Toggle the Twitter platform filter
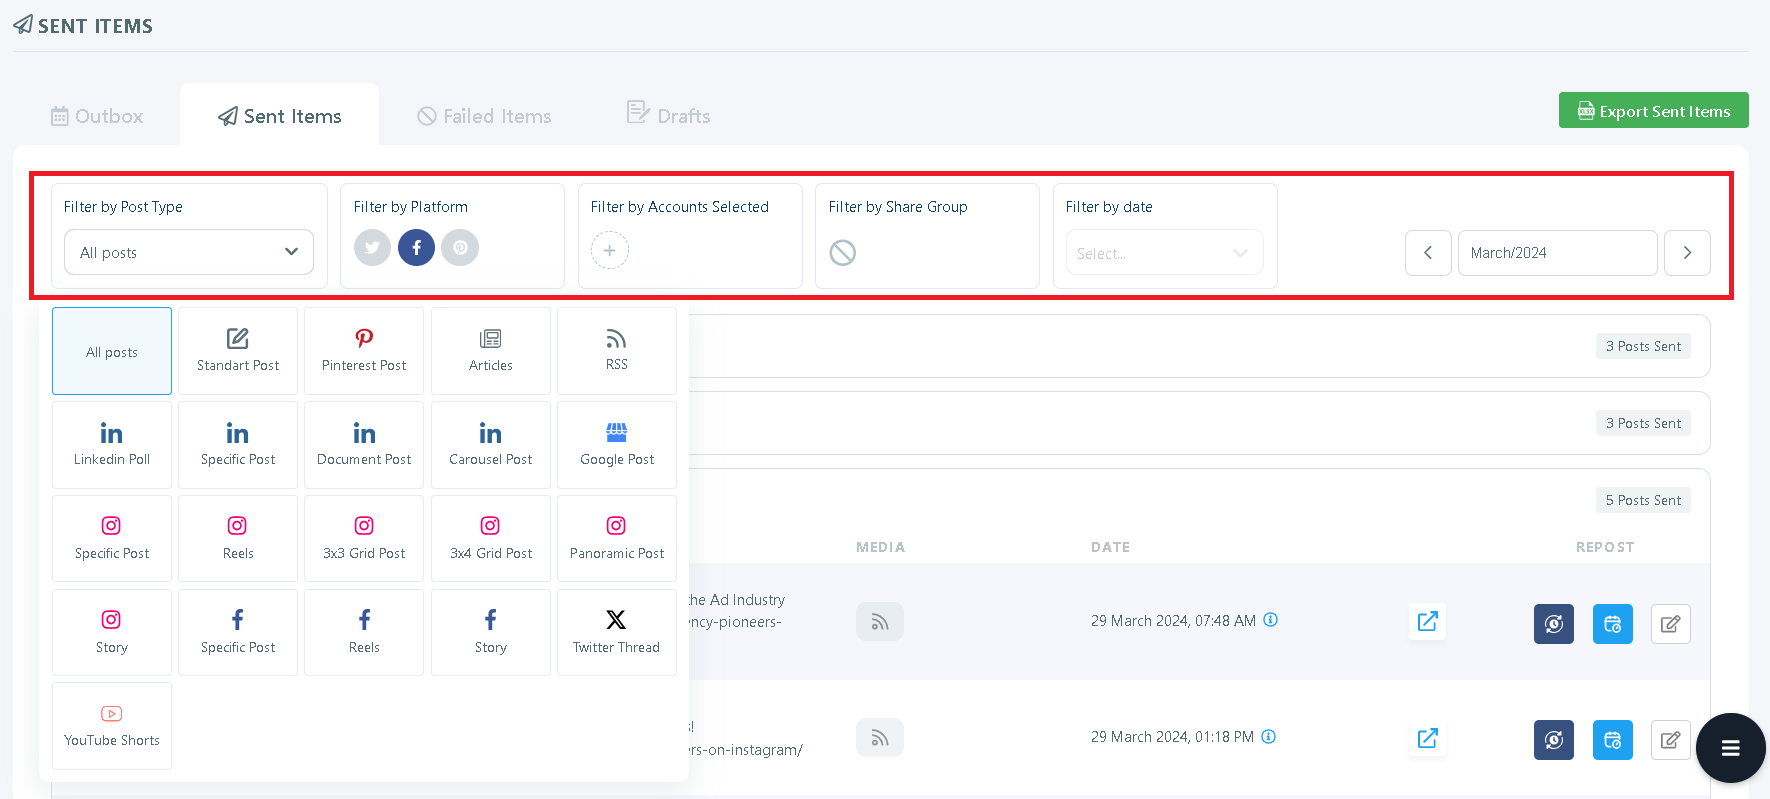This screenshot has height=799, width=1770. pos(372,247)
